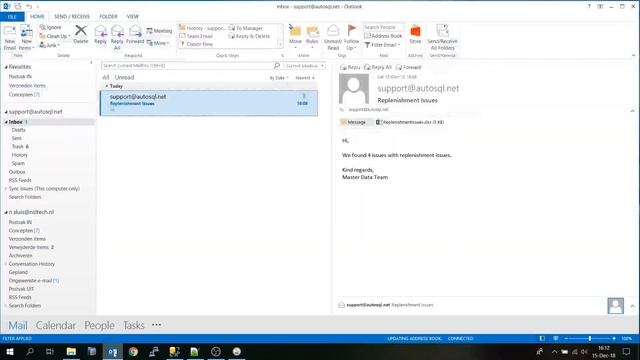Open the Address Book
Image resolution: width=640 pixels, height=360 pixels.
coord(383,36)
